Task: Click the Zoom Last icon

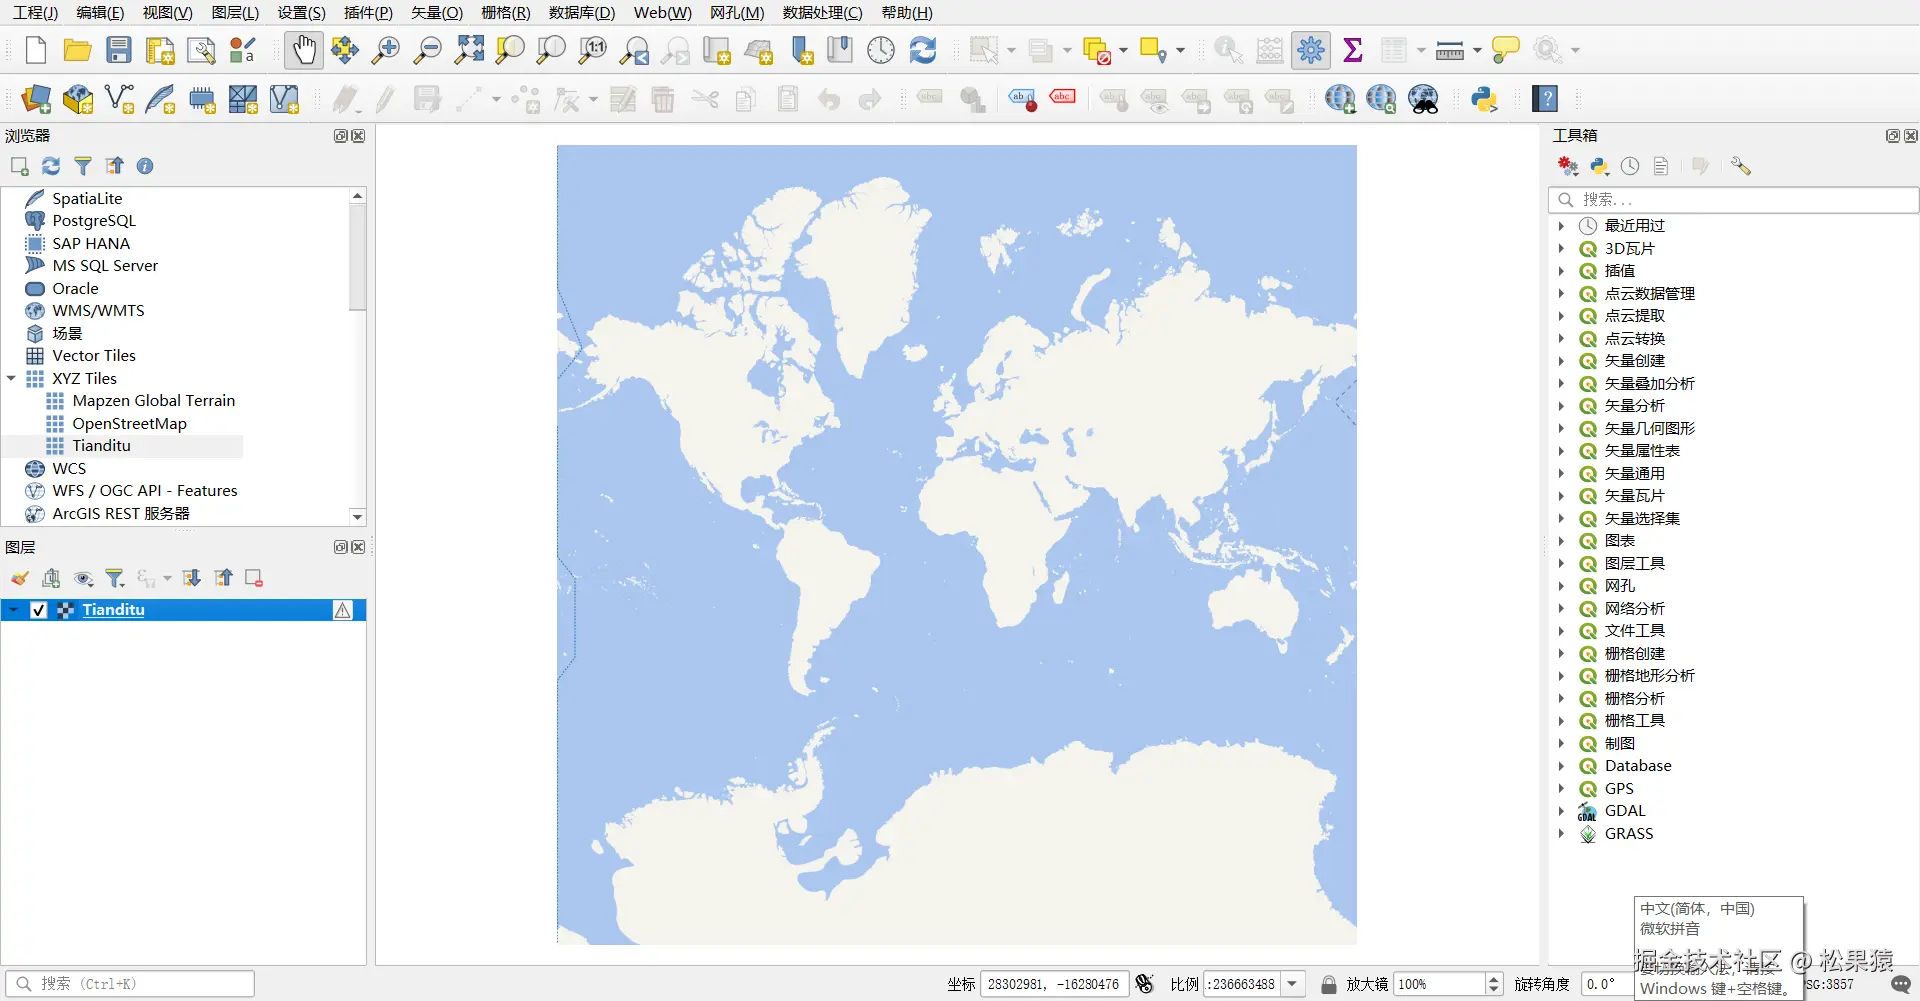Action: 634,50
